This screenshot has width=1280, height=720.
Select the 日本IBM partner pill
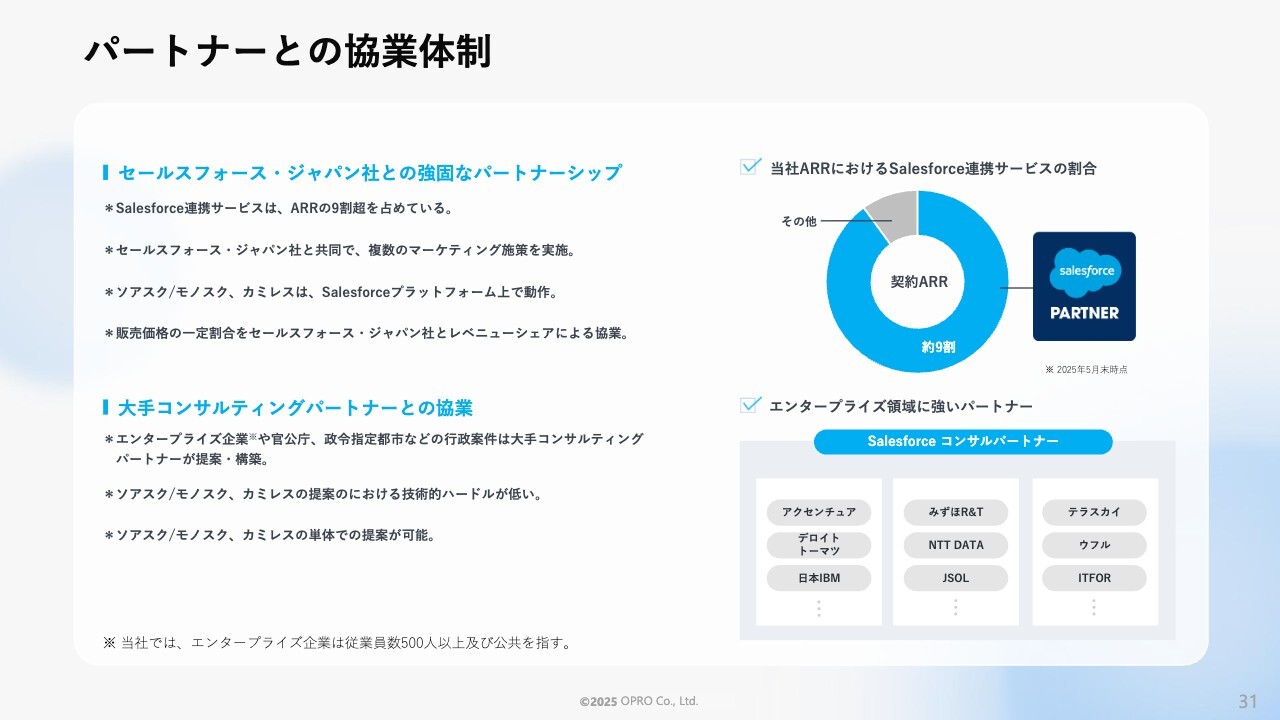coord(819,578)
